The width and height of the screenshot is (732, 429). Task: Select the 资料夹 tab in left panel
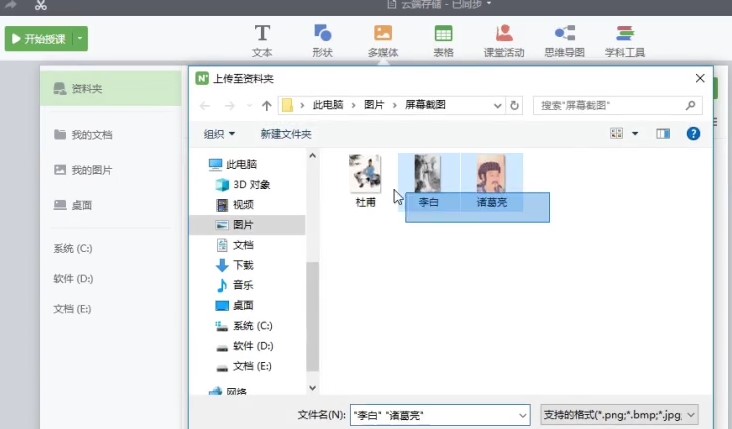click(111, 88)
